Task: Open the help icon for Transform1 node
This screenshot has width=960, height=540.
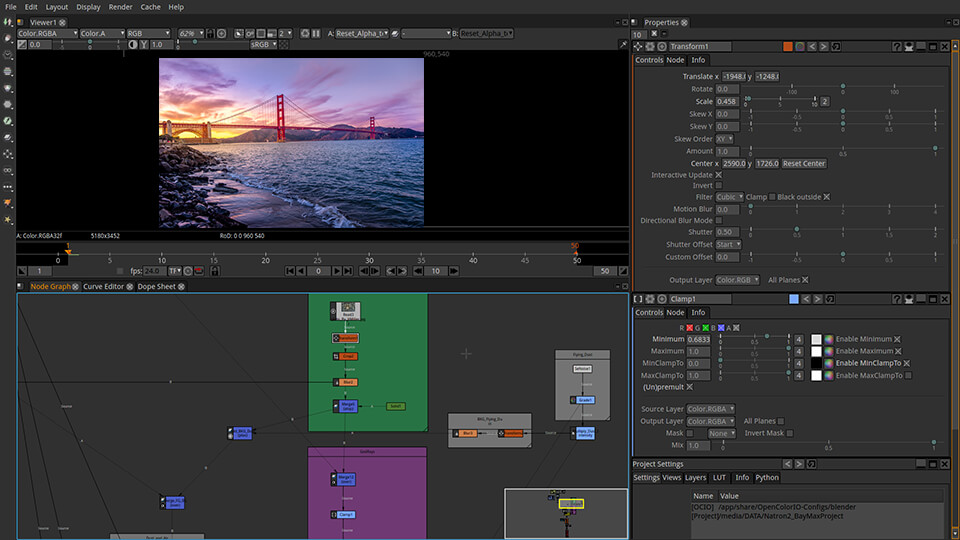Action: [x=896, y=46]
